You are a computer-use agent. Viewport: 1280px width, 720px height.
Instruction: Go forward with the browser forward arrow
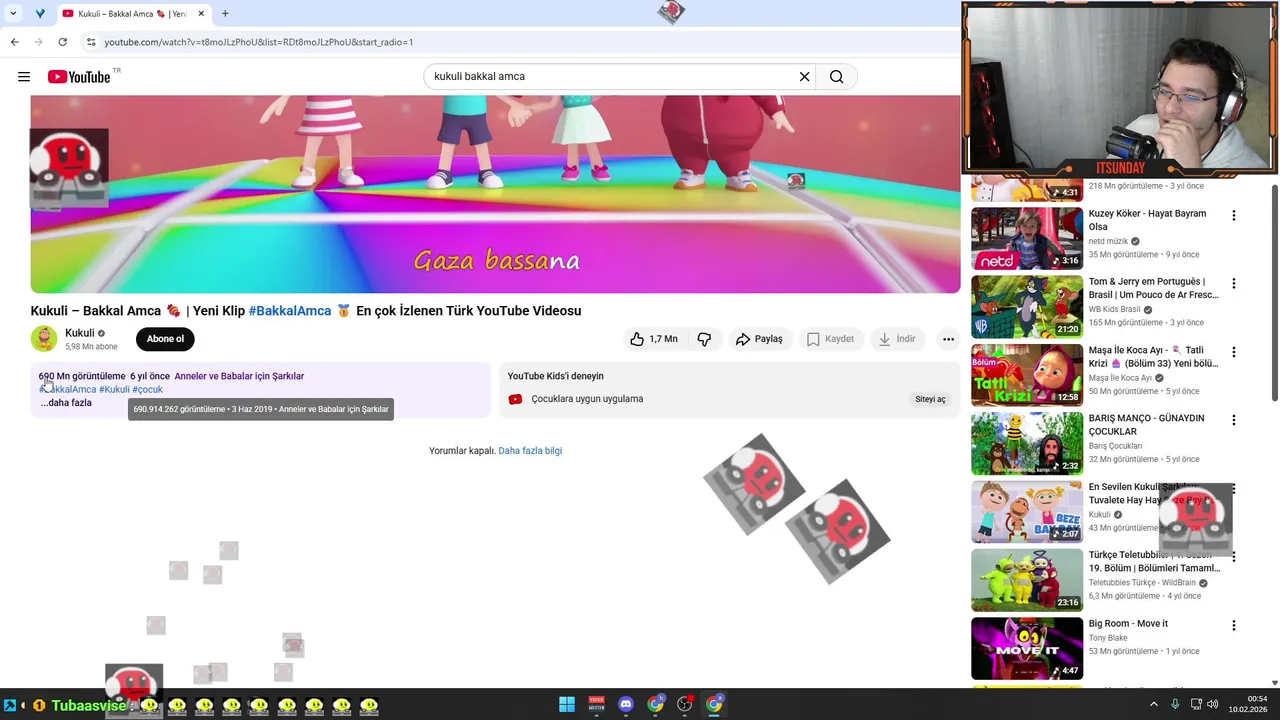tap(38, 42)
